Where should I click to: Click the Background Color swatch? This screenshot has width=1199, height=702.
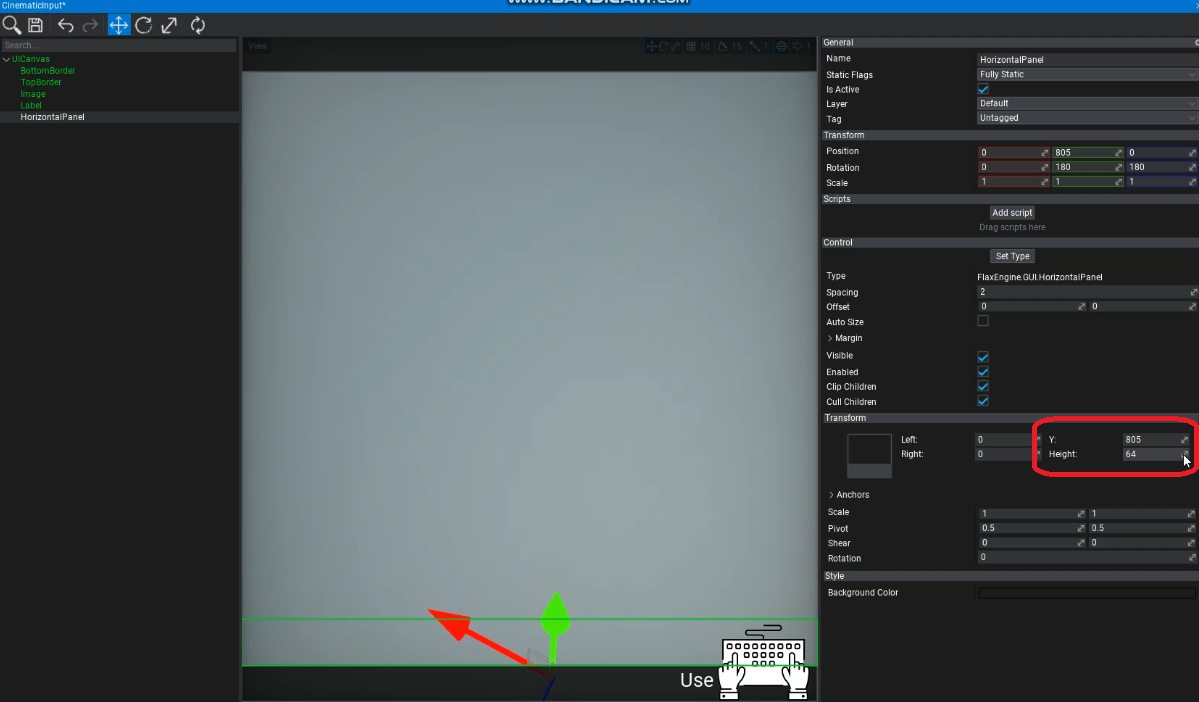pos(1087,593)
